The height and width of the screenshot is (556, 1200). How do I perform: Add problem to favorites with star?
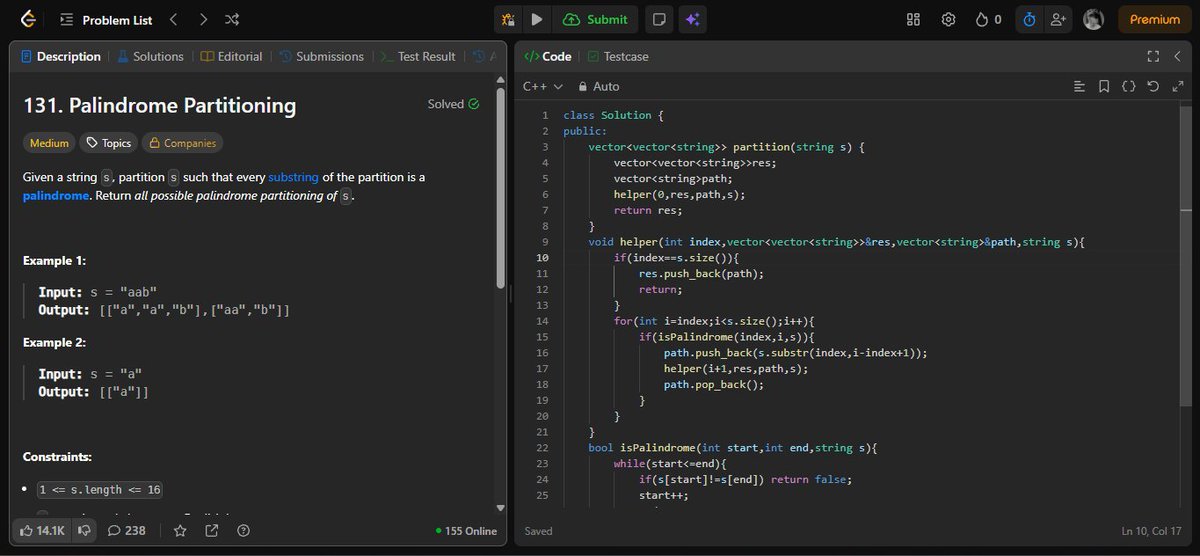pos(180,530)
